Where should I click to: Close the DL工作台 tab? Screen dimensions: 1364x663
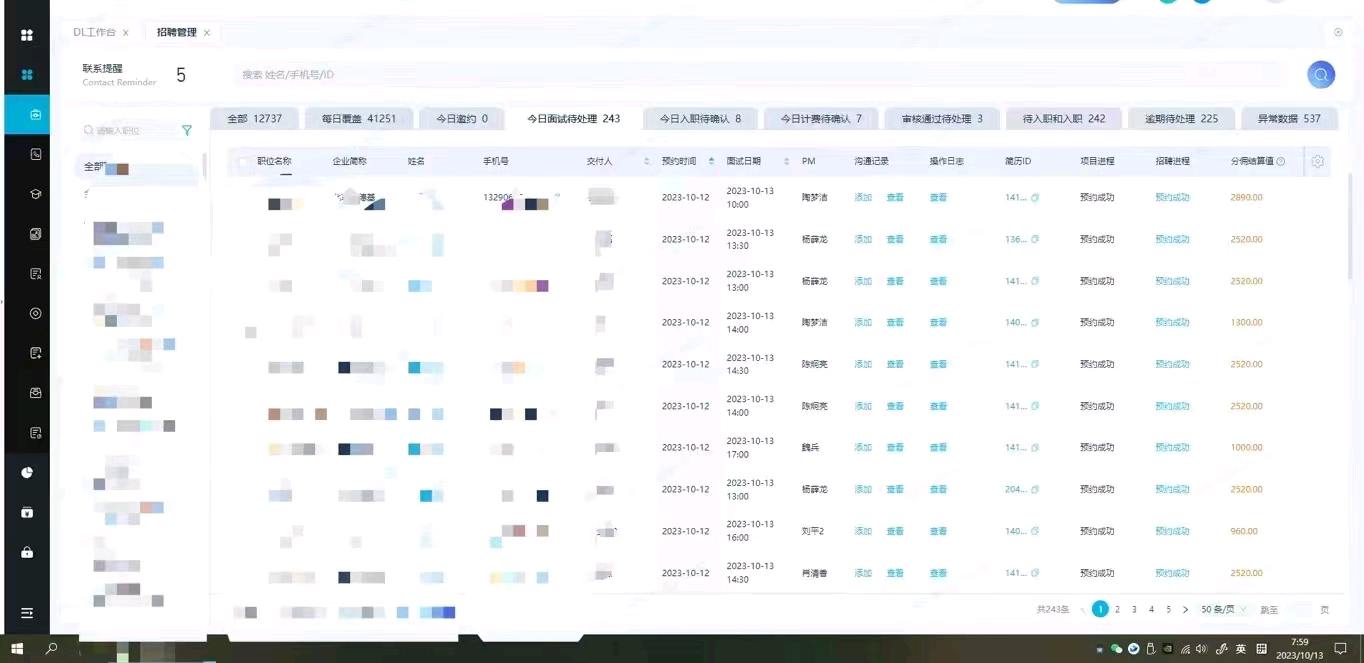coord(126,33)
